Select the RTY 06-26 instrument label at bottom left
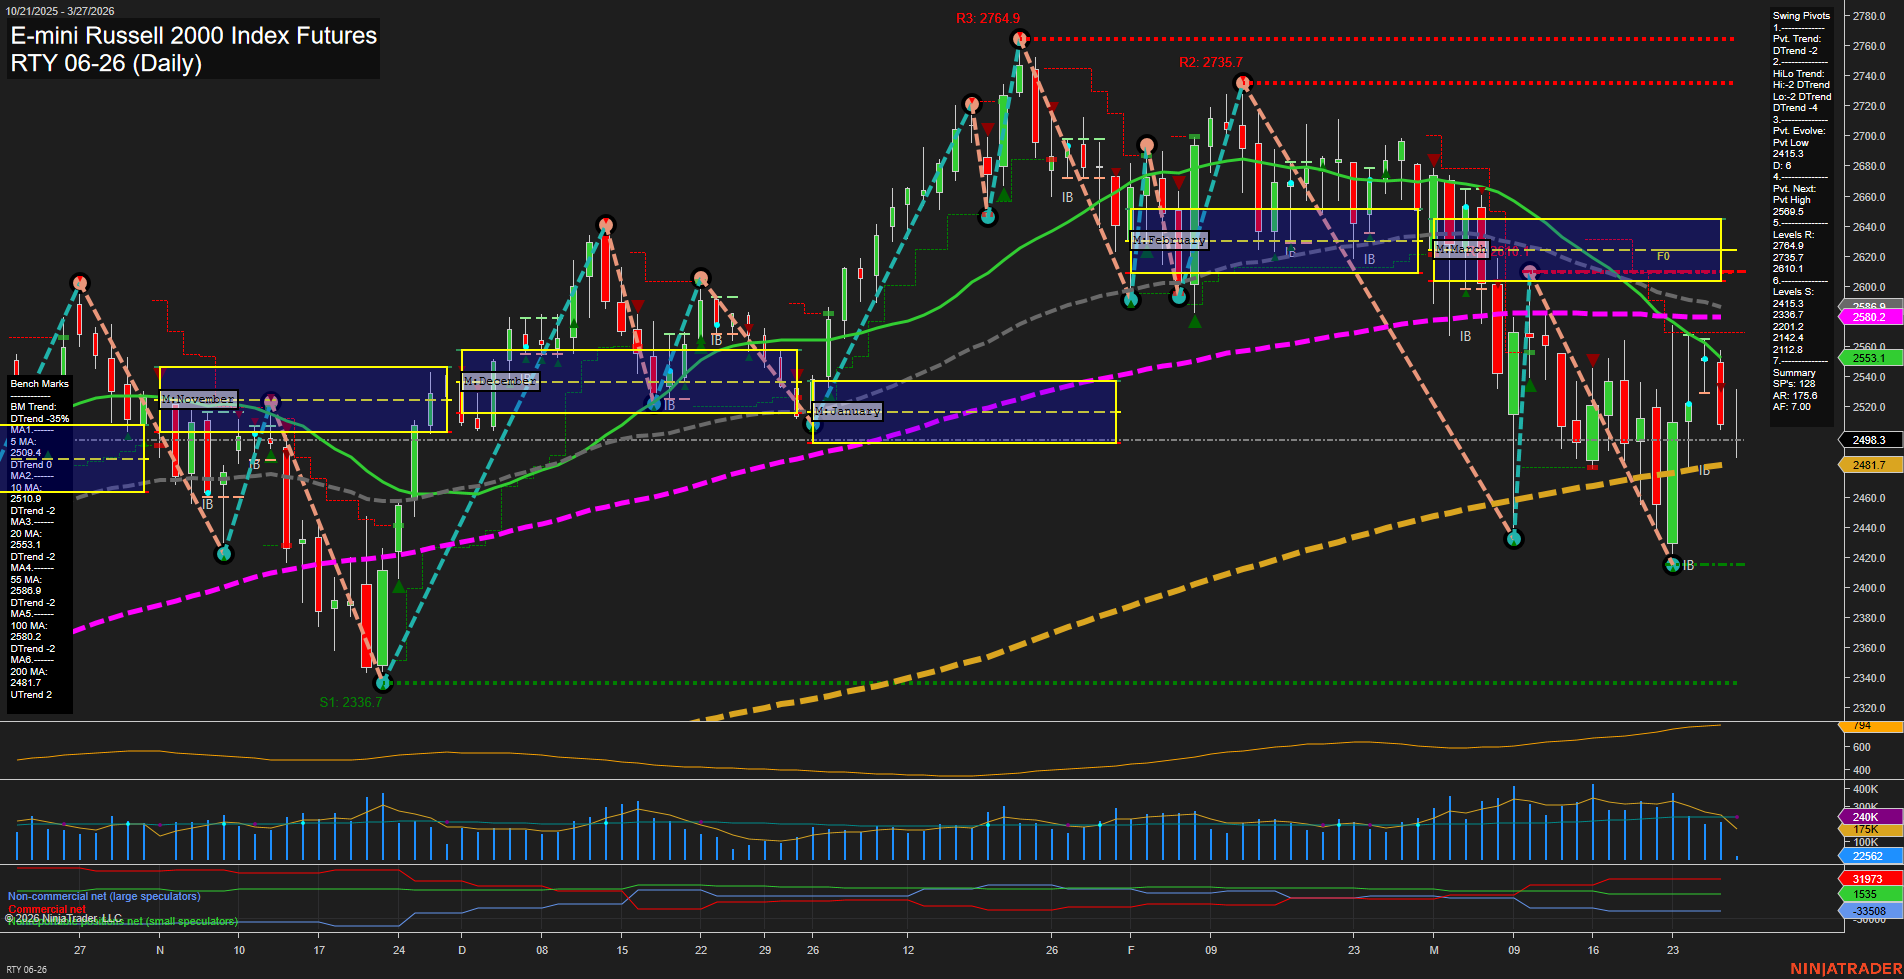The height and width of the screenshot is (979, 1904). click(x=25, y=969)
